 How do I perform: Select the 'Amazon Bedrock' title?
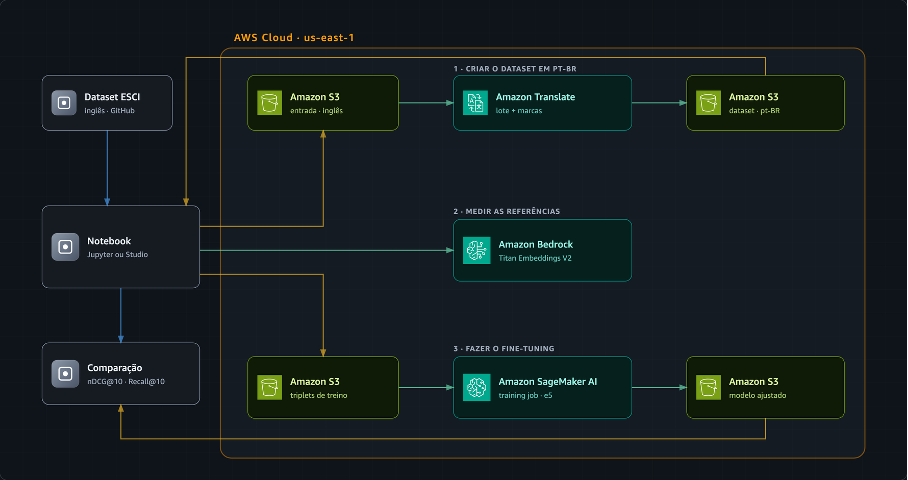536,244
